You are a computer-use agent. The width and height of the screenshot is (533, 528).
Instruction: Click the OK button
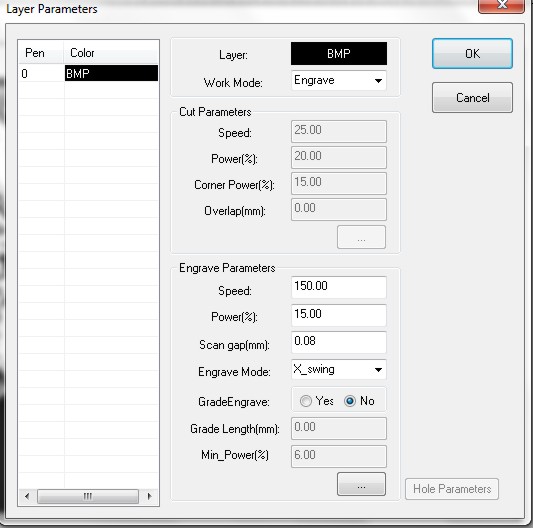click(x=472, y=54)
